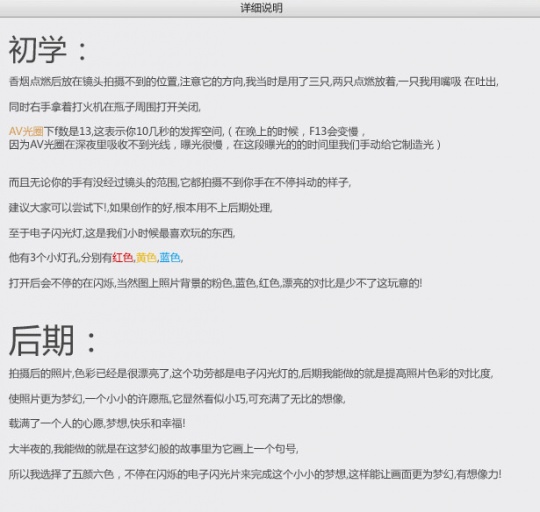Click the 后期： heading

coord(52,341)
